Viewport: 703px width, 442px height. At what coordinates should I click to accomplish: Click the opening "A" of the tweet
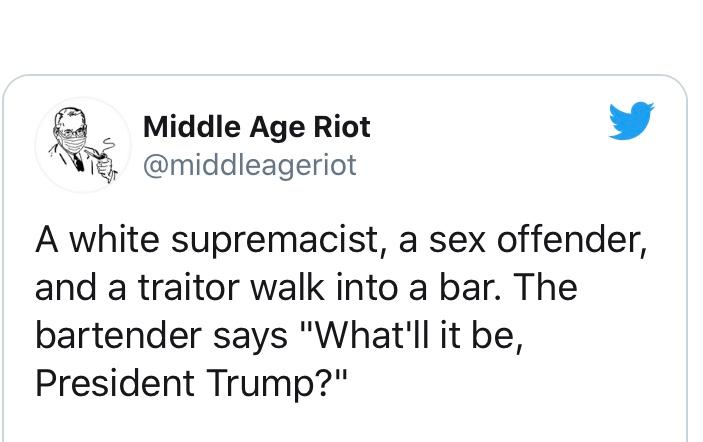point(47,240)
